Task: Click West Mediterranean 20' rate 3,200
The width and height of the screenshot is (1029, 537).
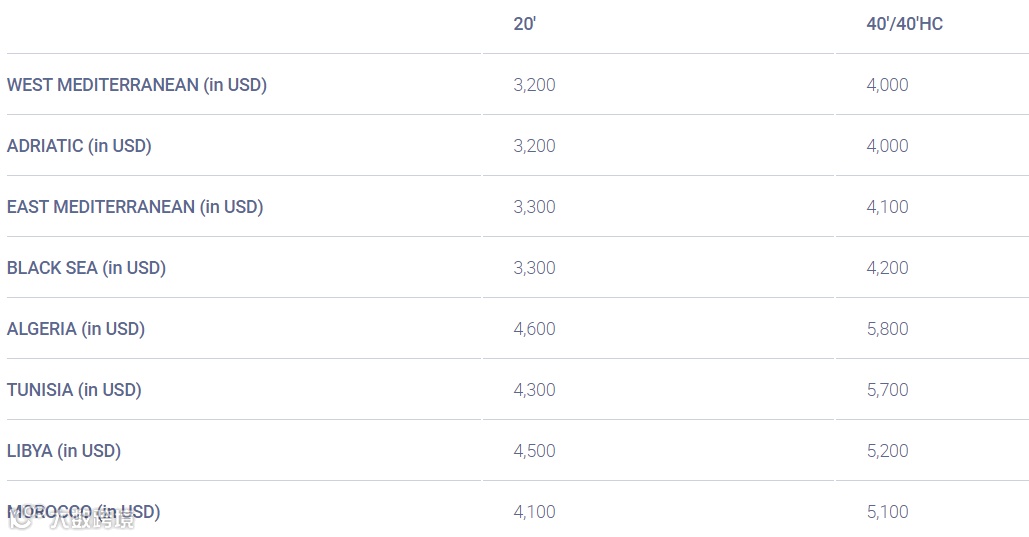Action: [534, 85]
